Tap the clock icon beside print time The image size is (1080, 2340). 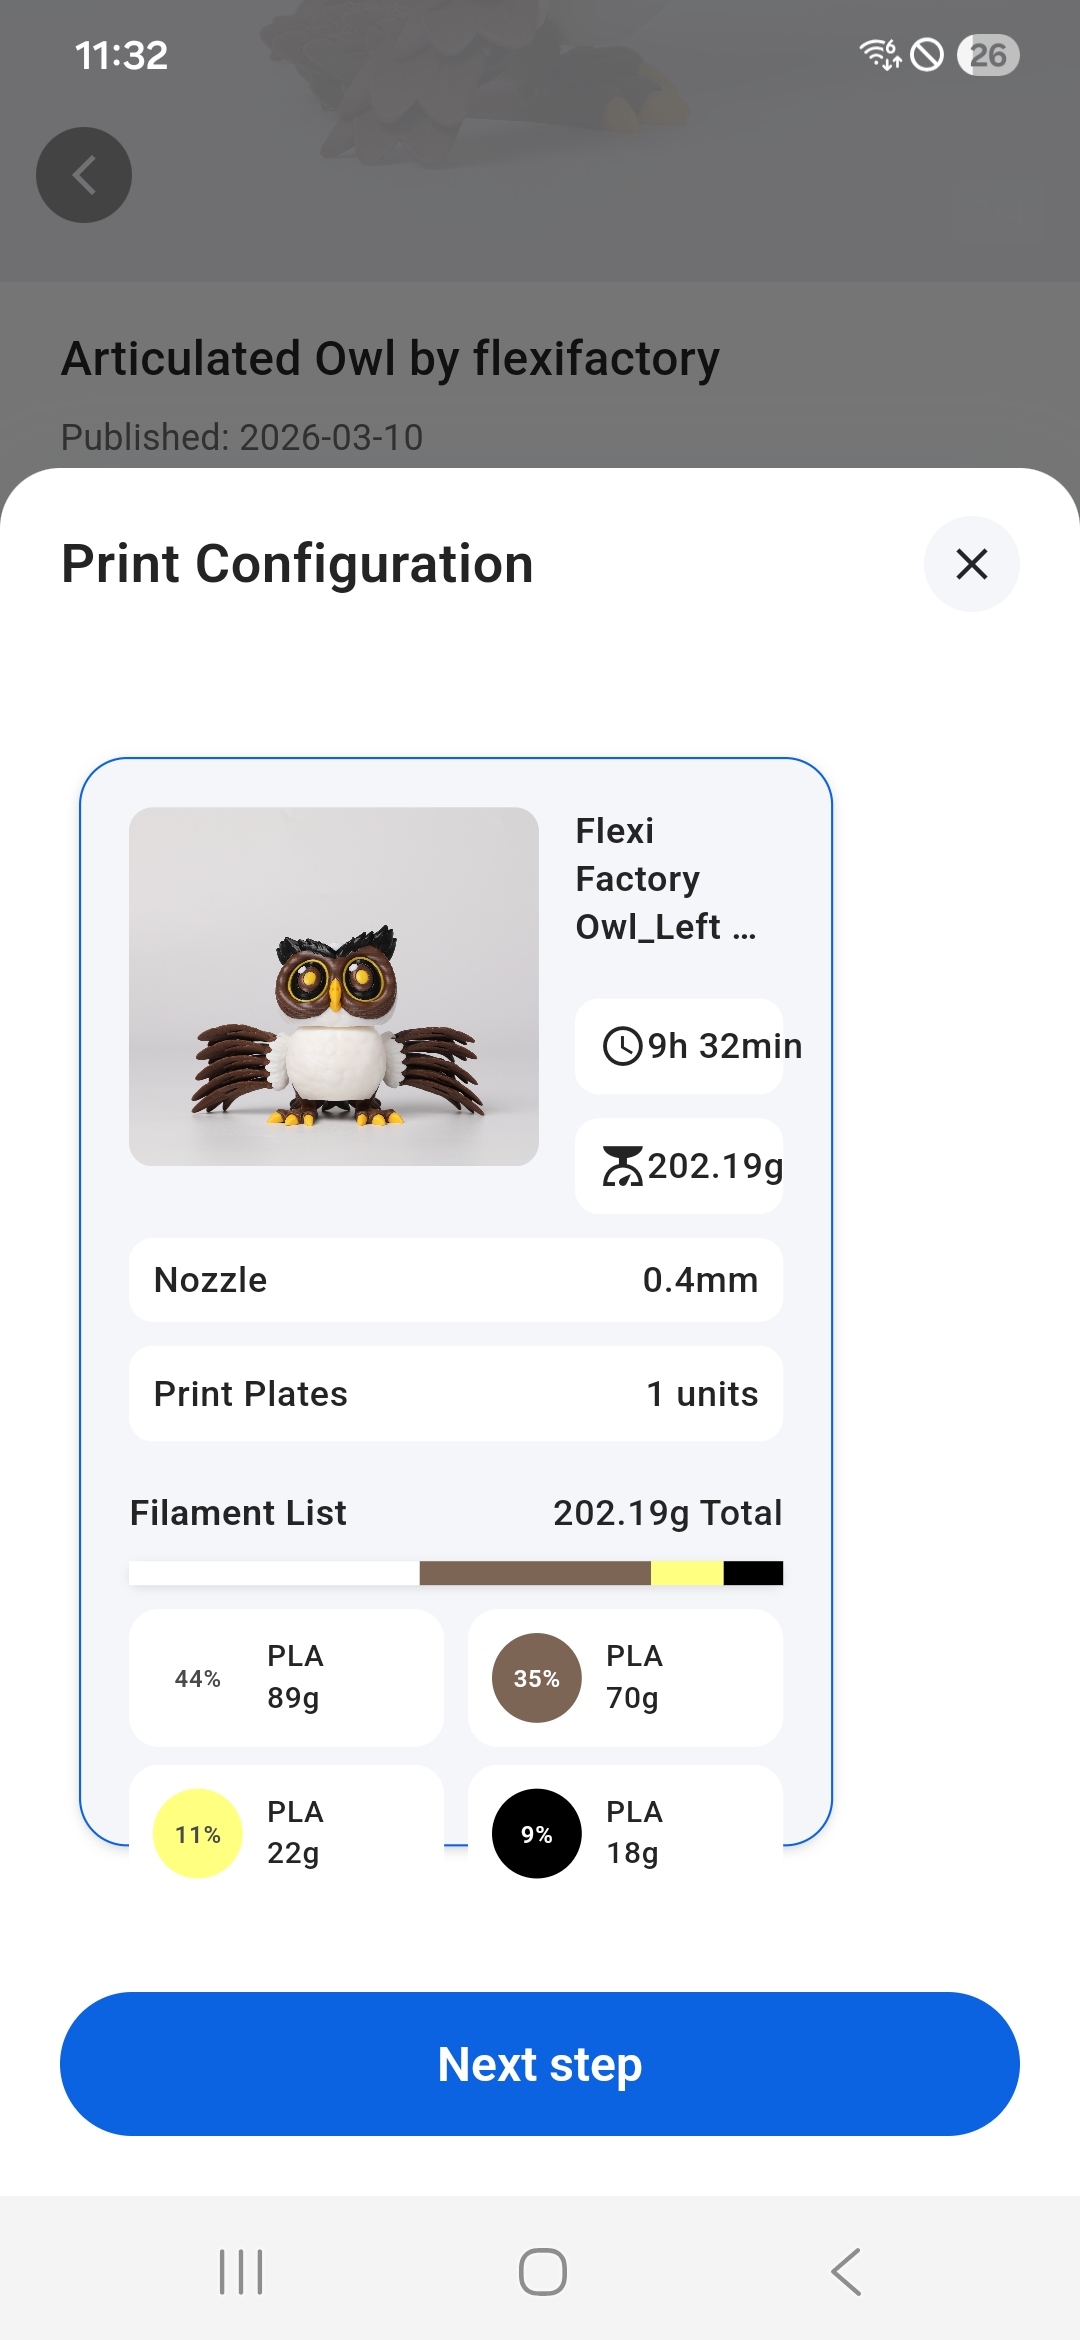pos(622,1046)
